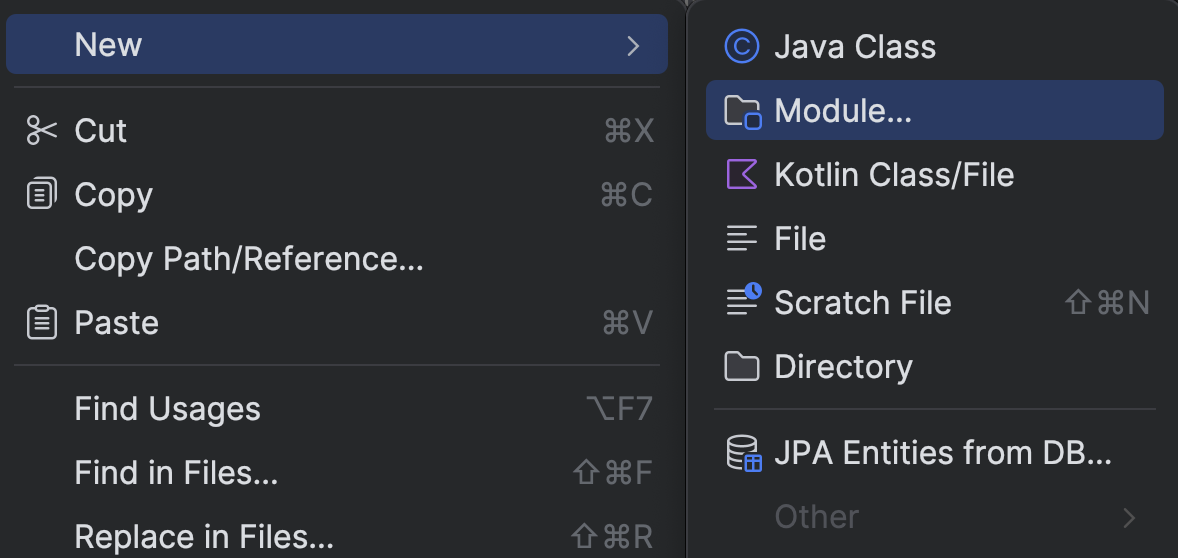Click the File lines icon
This screenshot has width=1178, height=558.
(x=742, y=239)
